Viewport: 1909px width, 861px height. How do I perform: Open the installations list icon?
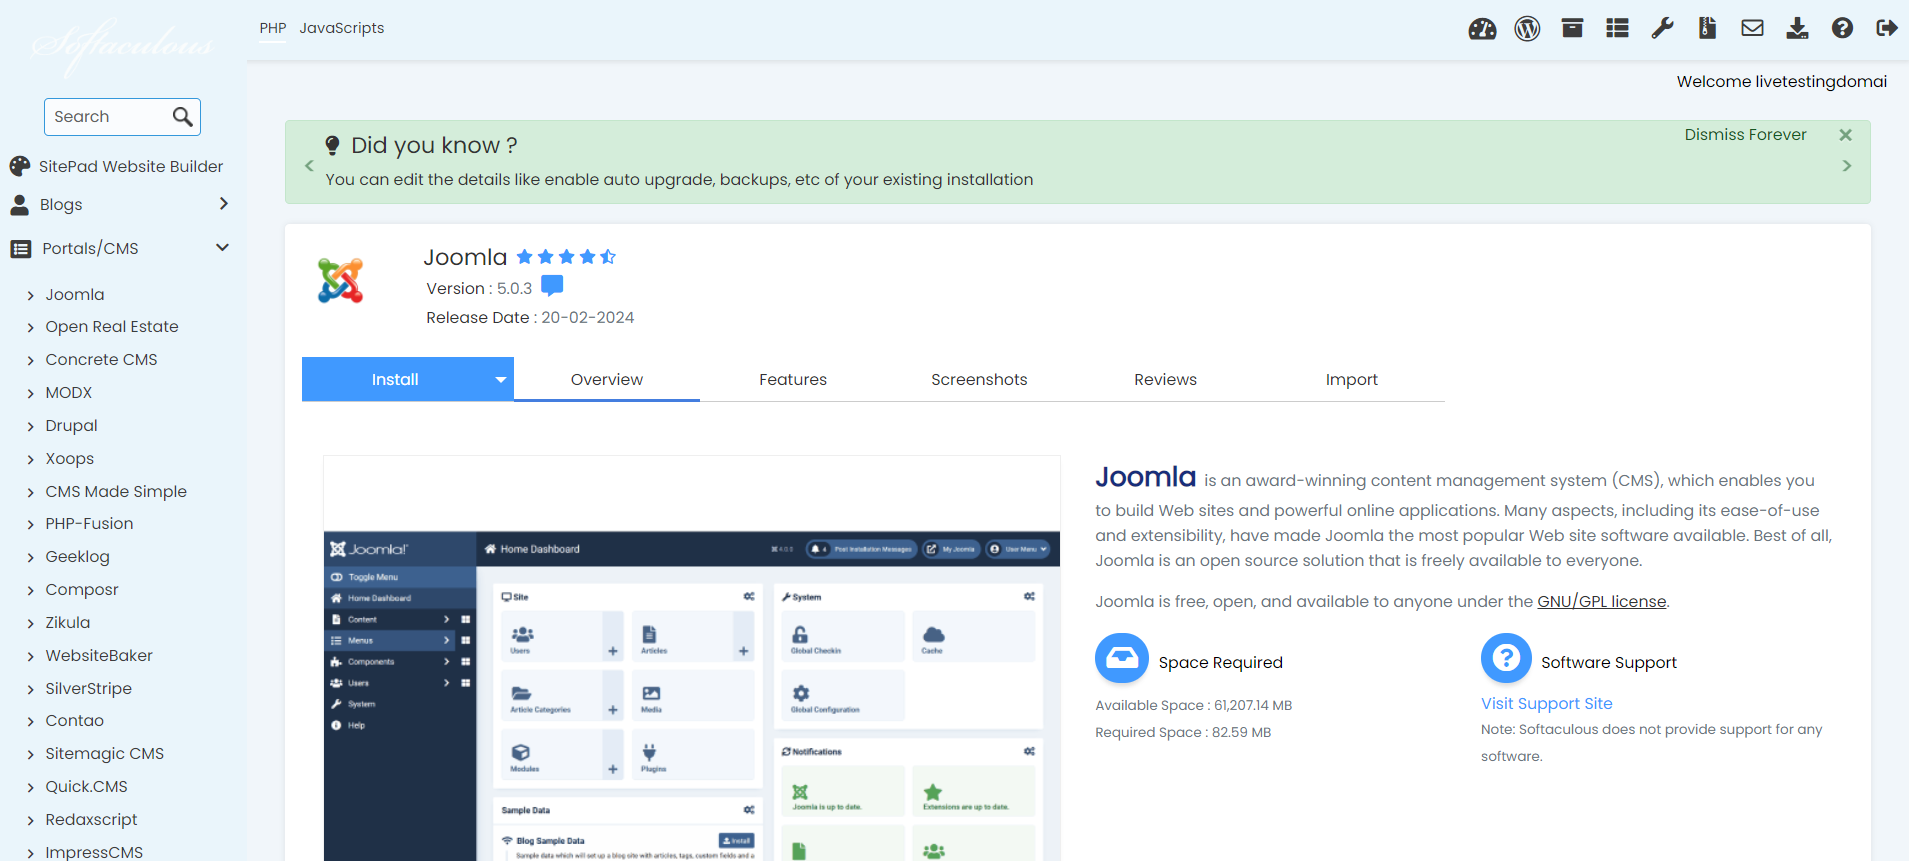click(1617, 28)
